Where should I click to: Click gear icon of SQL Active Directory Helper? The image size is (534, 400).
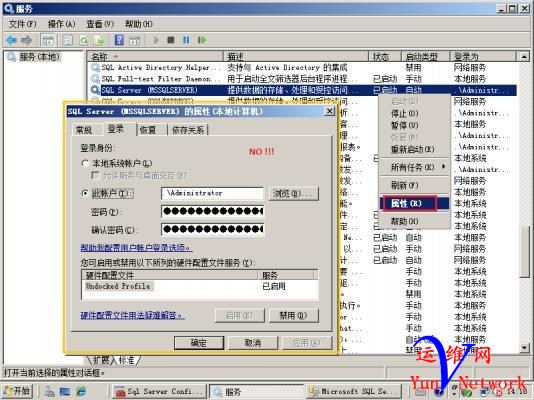point(95,67)
